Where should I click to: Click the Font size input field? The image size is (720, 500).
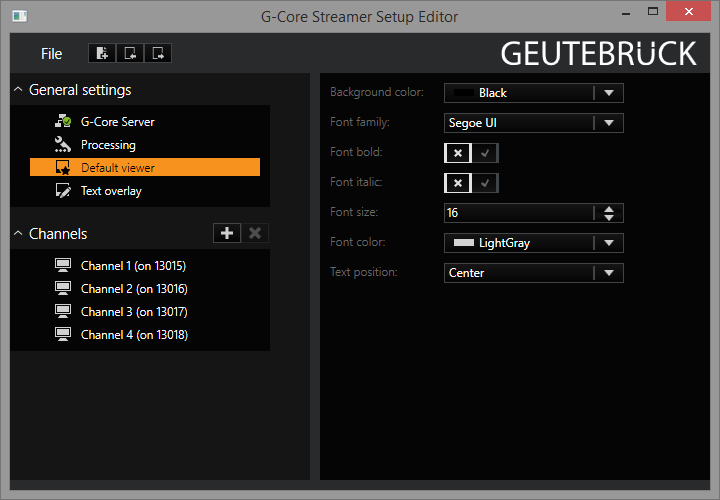(x=519, y=213)
